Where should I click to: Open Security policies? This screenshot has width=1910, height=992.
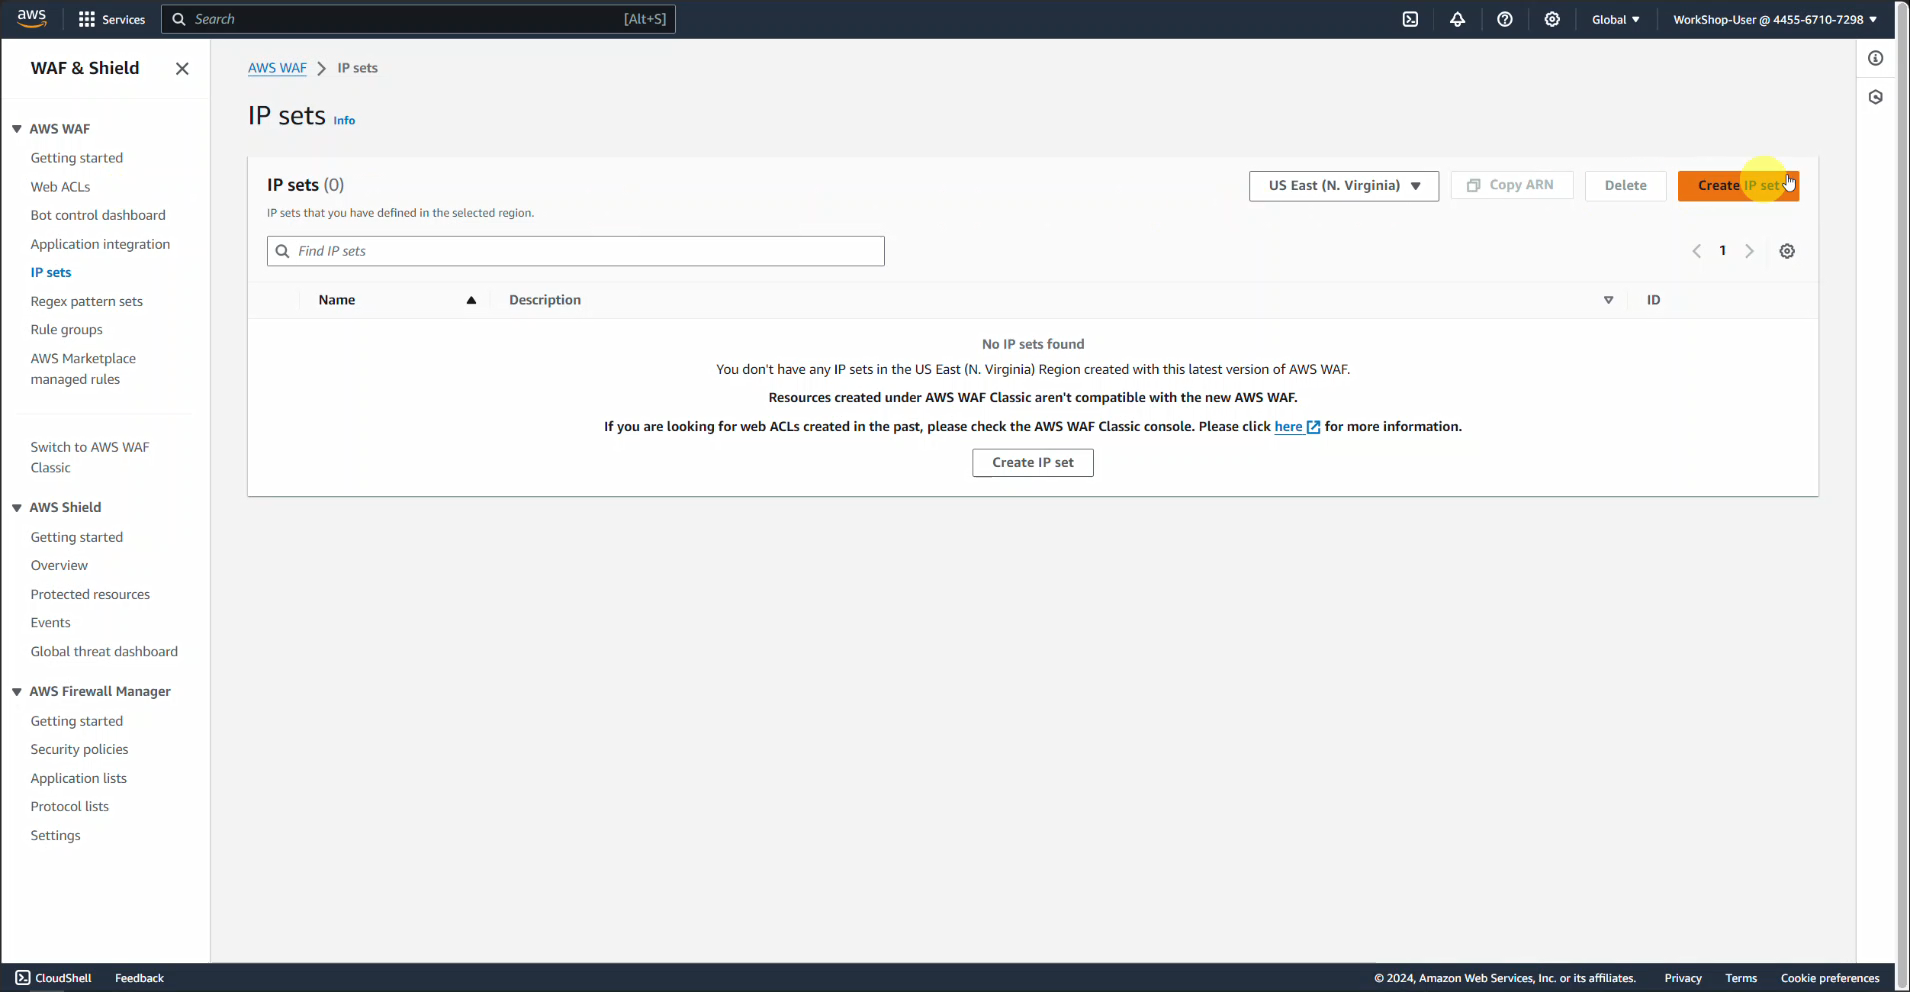tap(79, 749)
